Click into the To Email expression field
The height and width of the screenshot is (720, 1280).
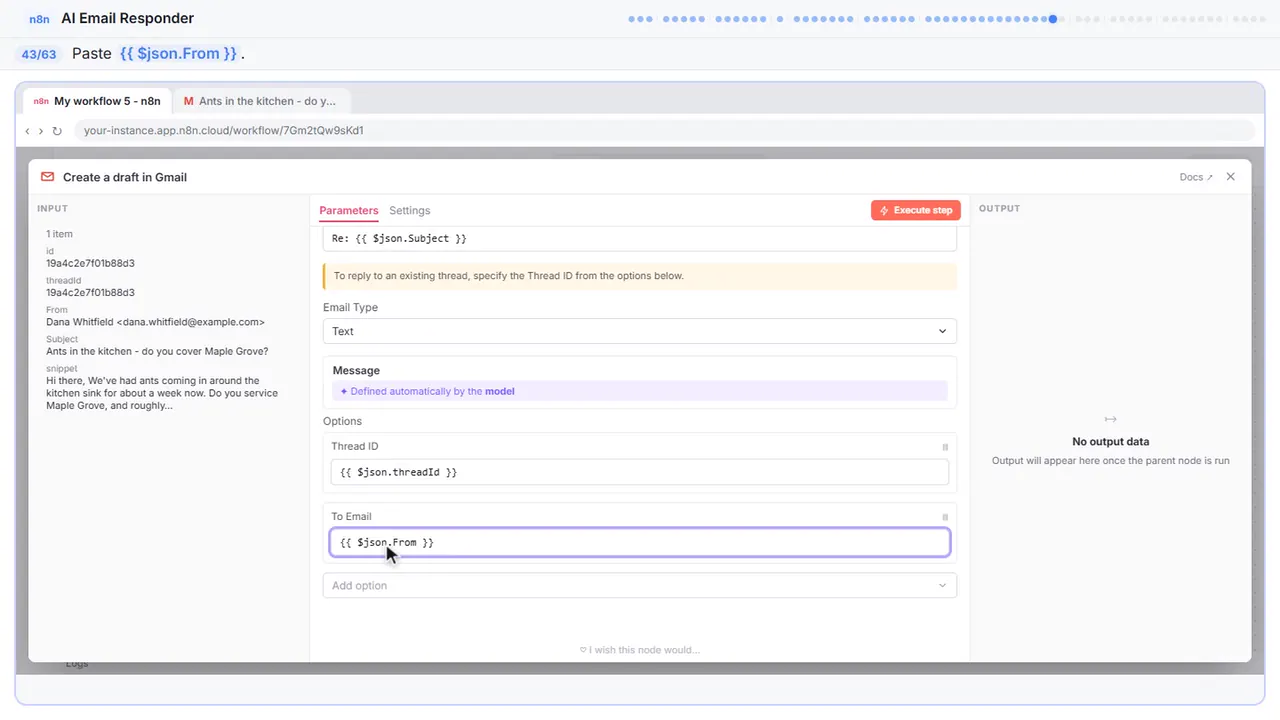click(x=640, y=542)
